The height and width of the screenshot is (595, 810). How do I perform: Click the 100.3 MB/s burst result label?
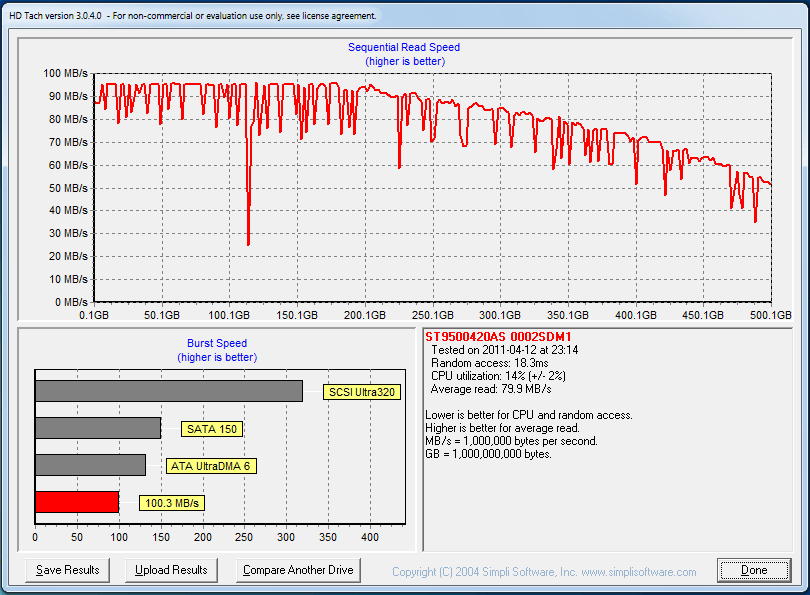pos(172,503)
